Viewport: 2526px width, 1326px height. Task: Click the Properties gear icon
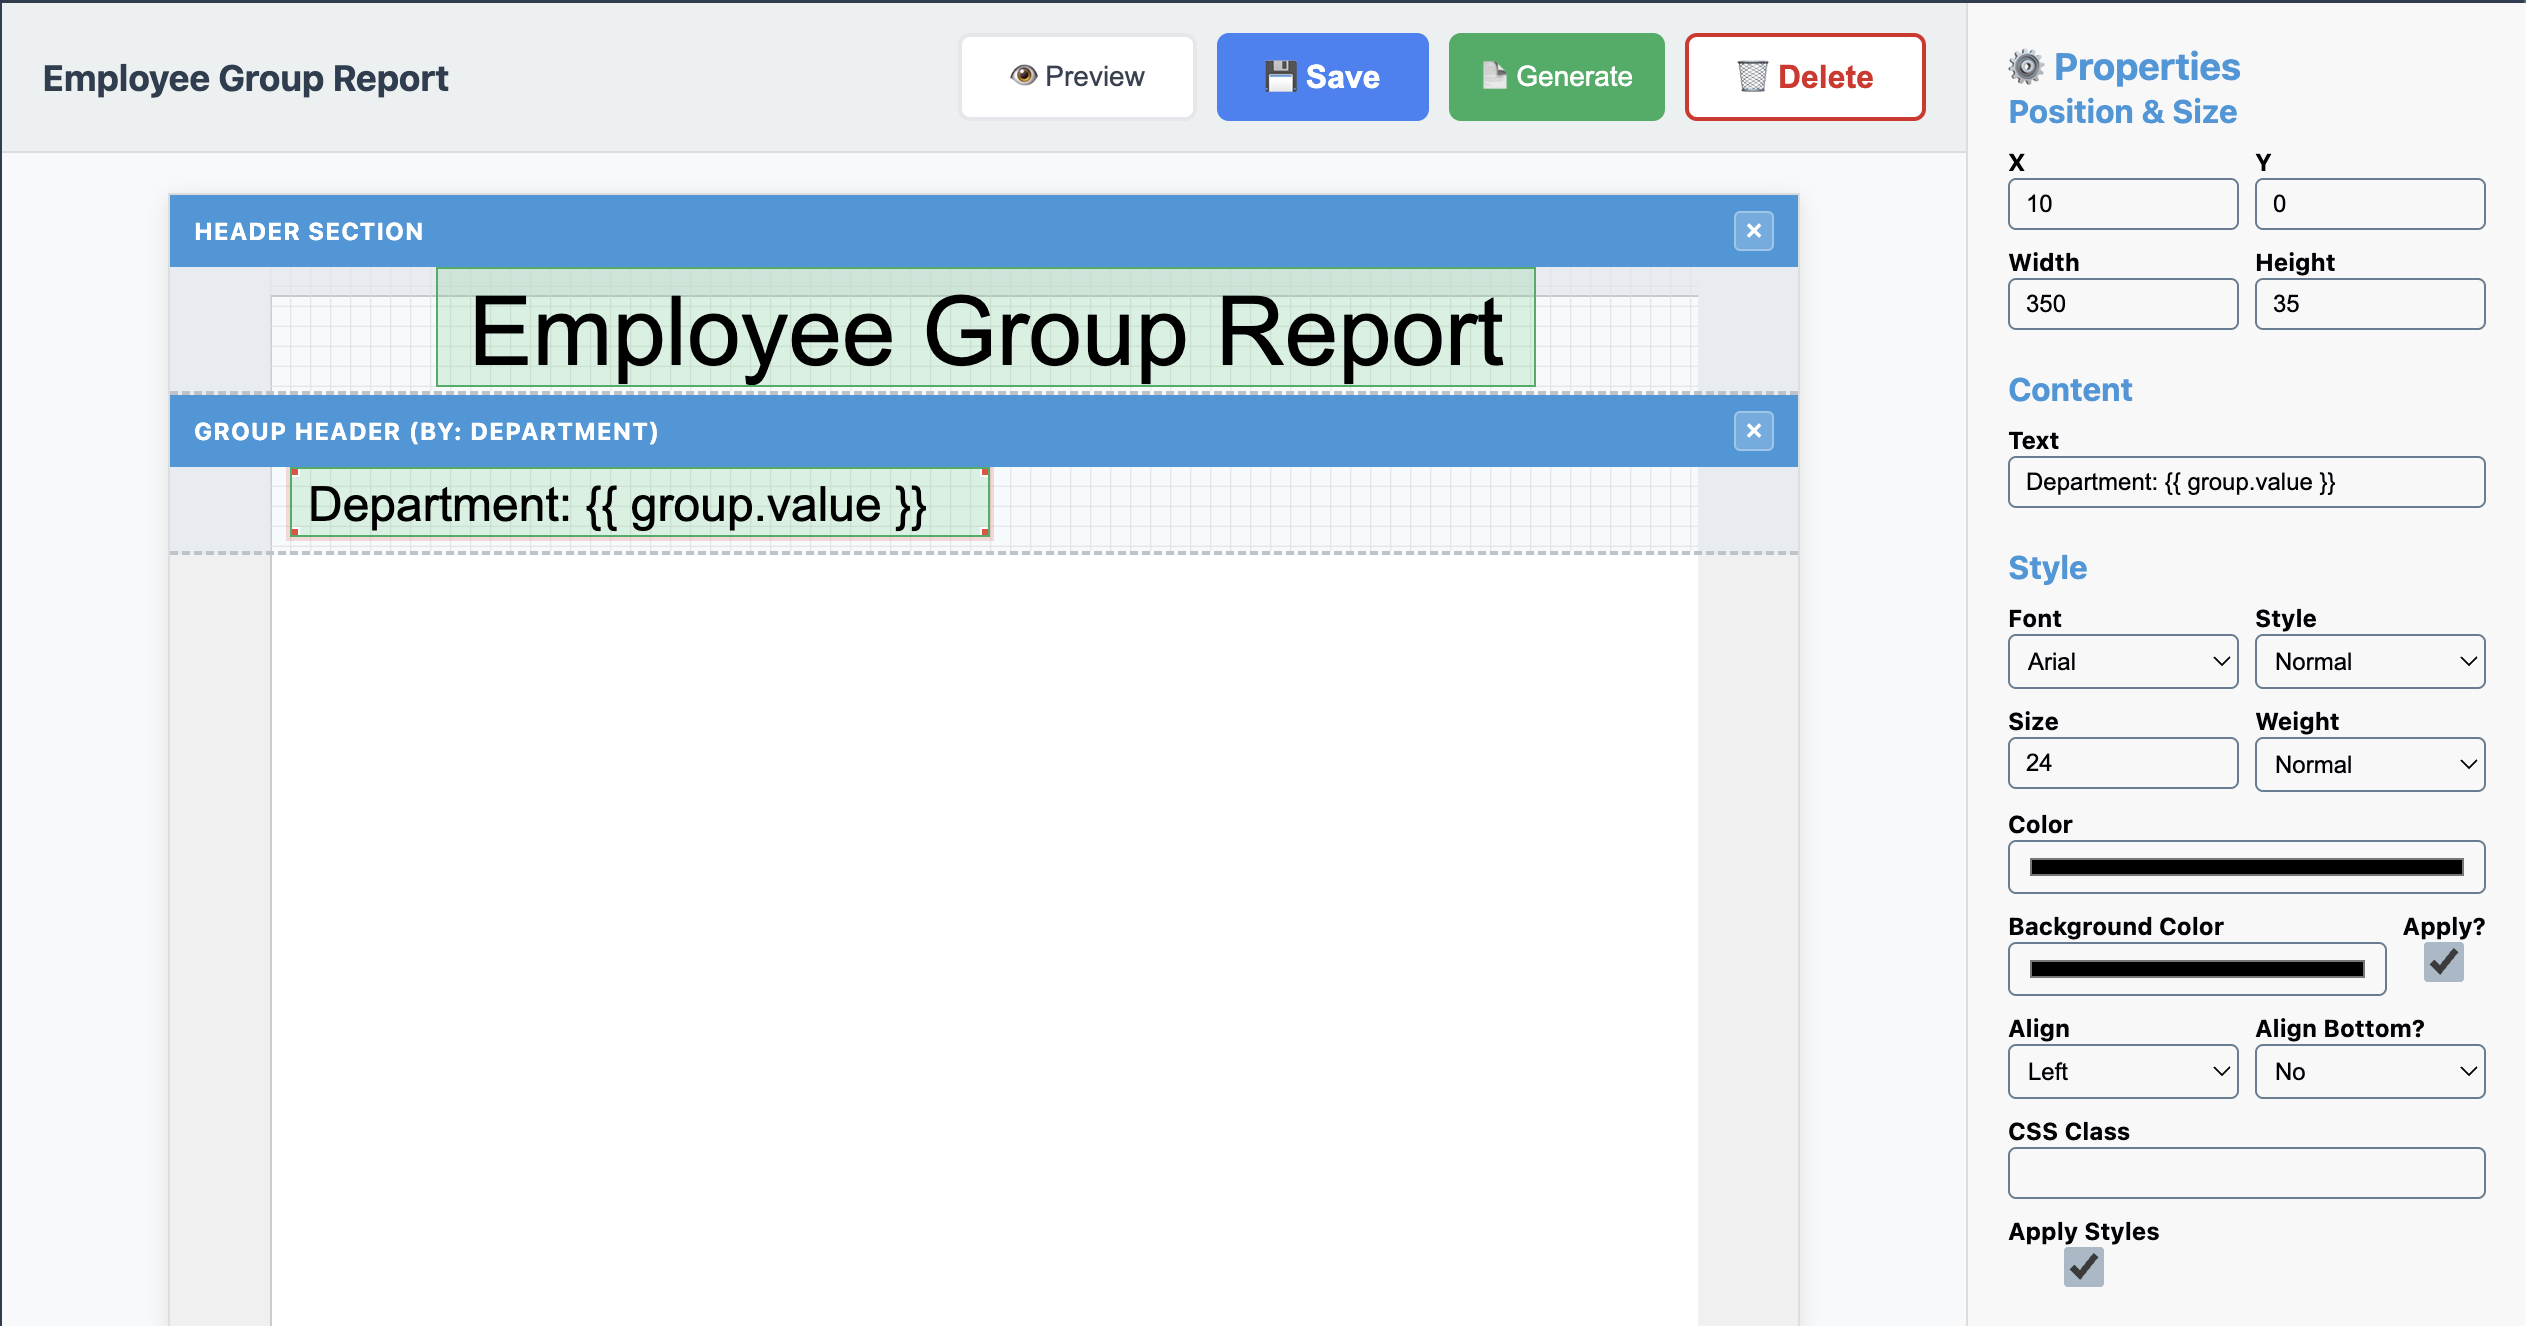tap(2027, 65)
